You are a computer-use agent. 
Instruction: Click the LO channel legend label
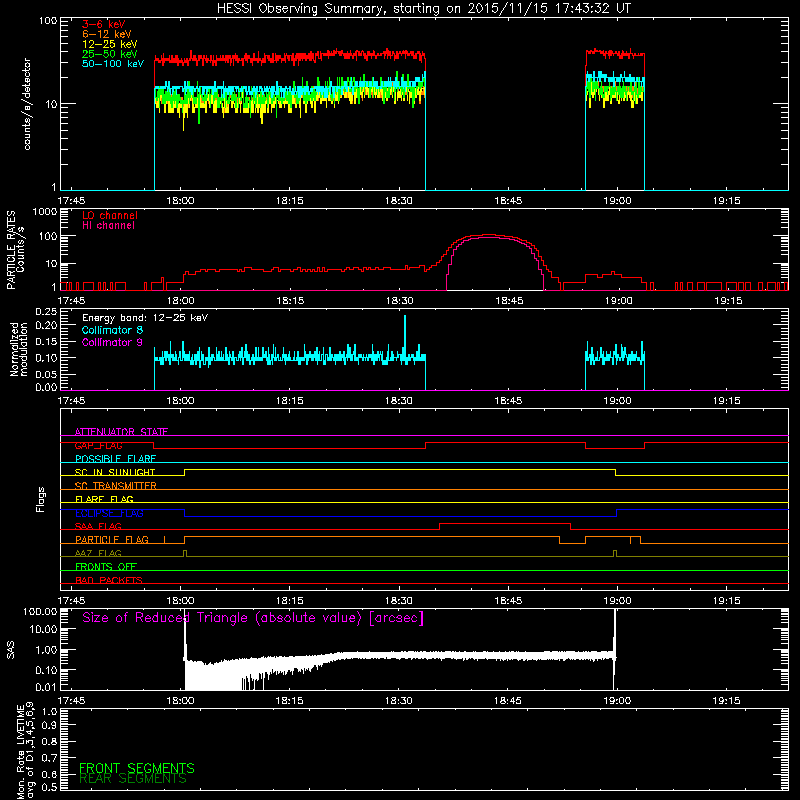pyautogui.click(x=110, y=215)
